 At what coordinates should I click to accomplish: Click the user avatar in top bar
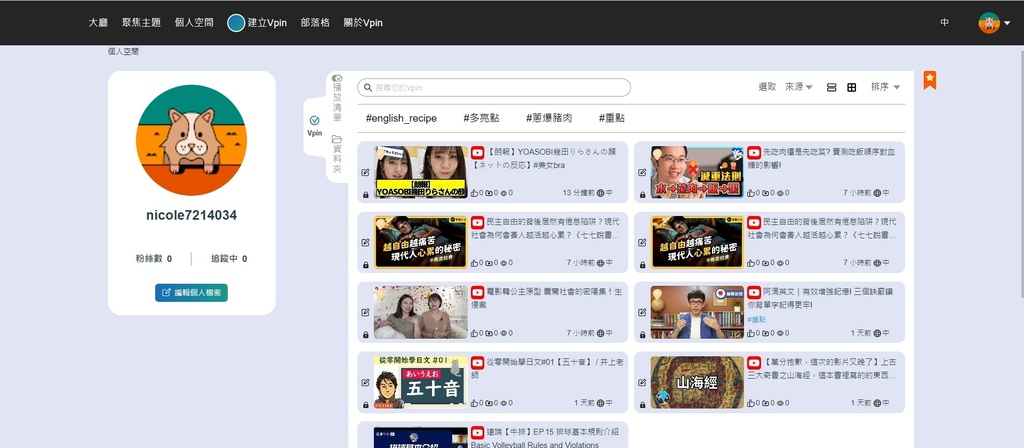click(989, 23)
